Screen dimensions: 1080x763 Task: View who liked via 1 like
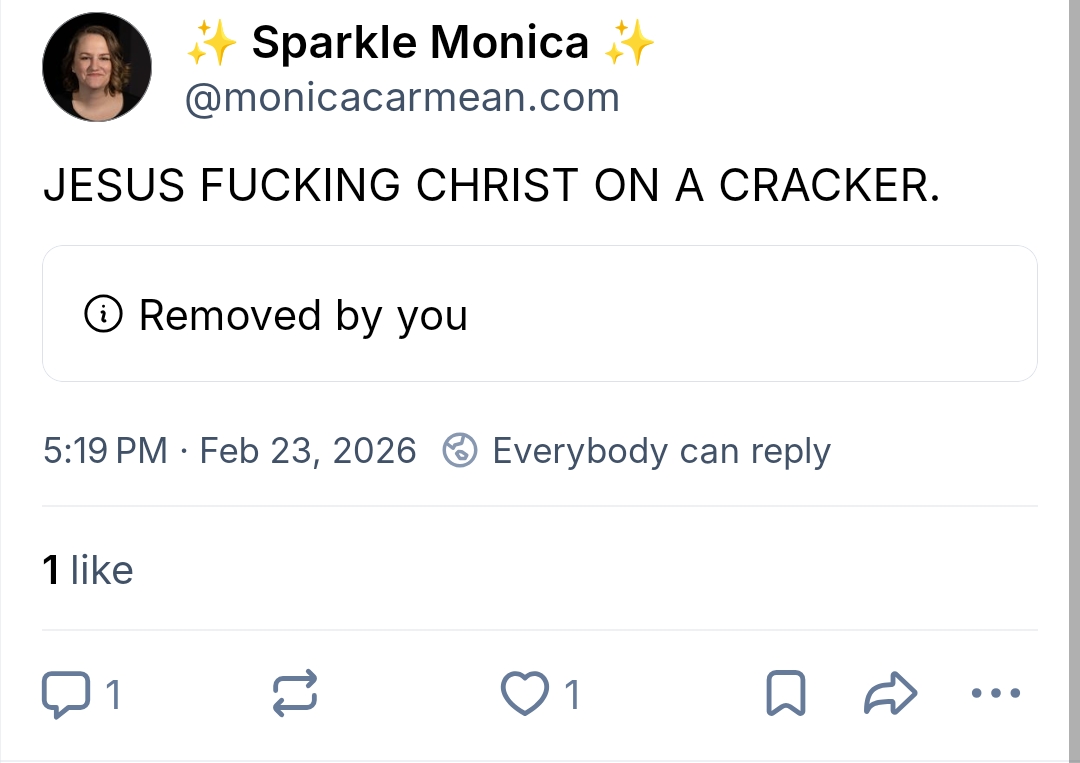point(88,570)
